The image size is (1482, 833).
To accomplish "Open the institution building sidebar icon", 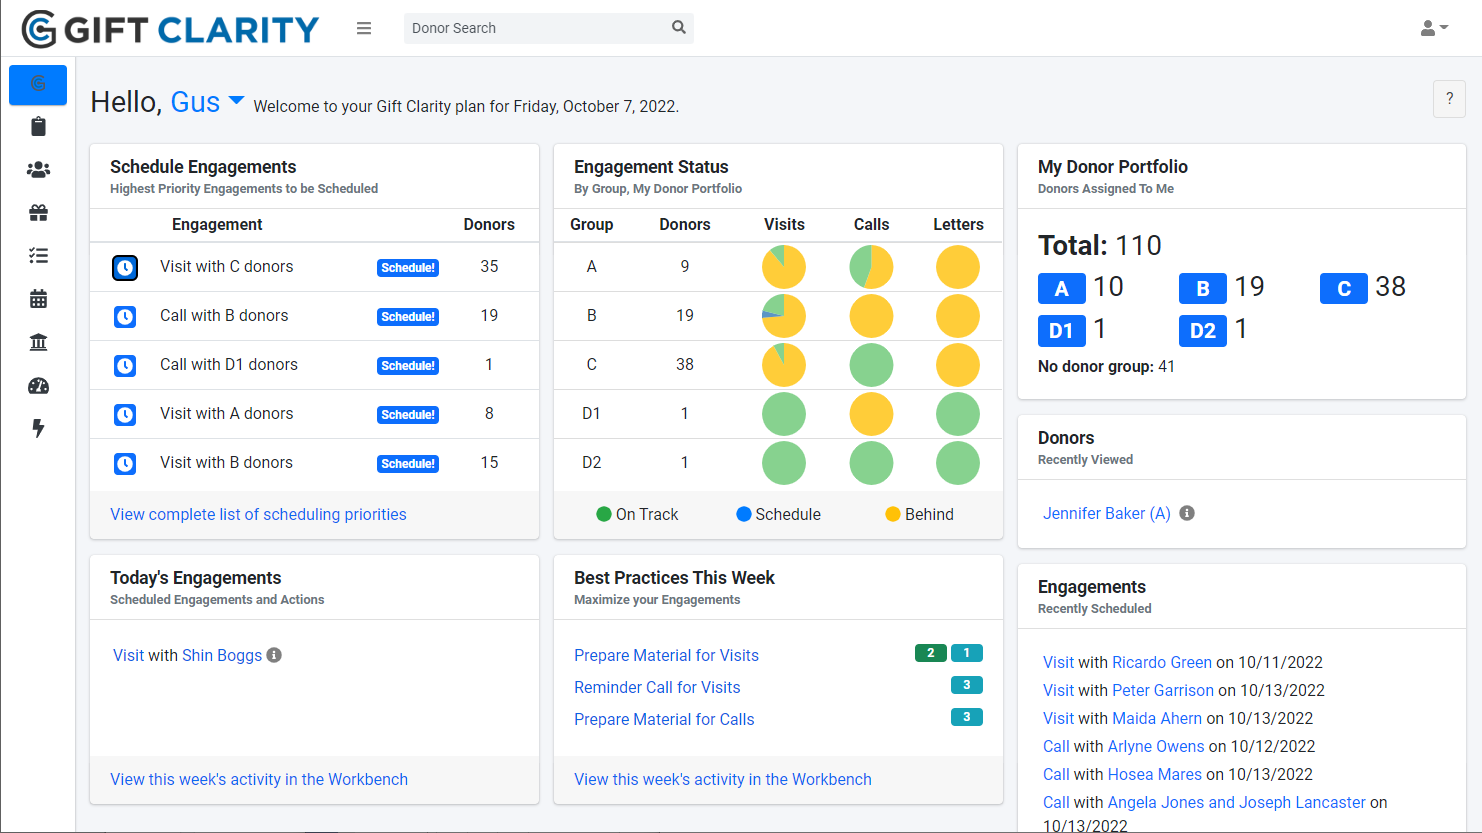I will click(38, 342).
